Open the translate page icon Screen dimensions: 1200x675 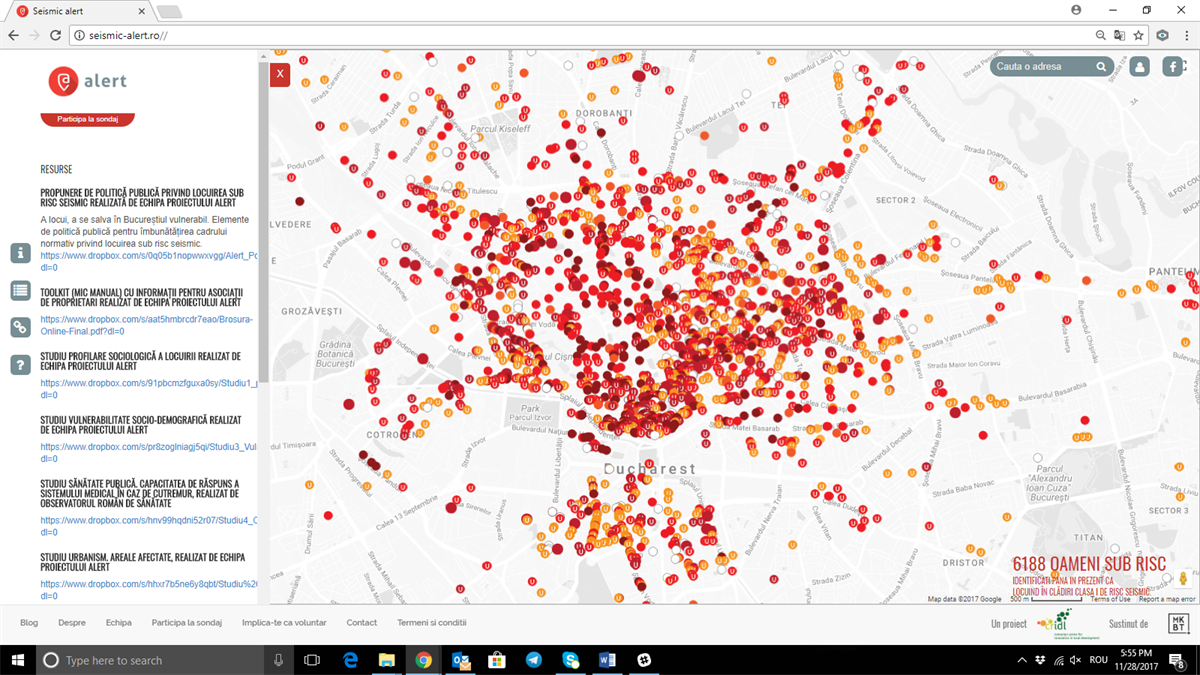pyautogui.click(x=1120, y=35)
